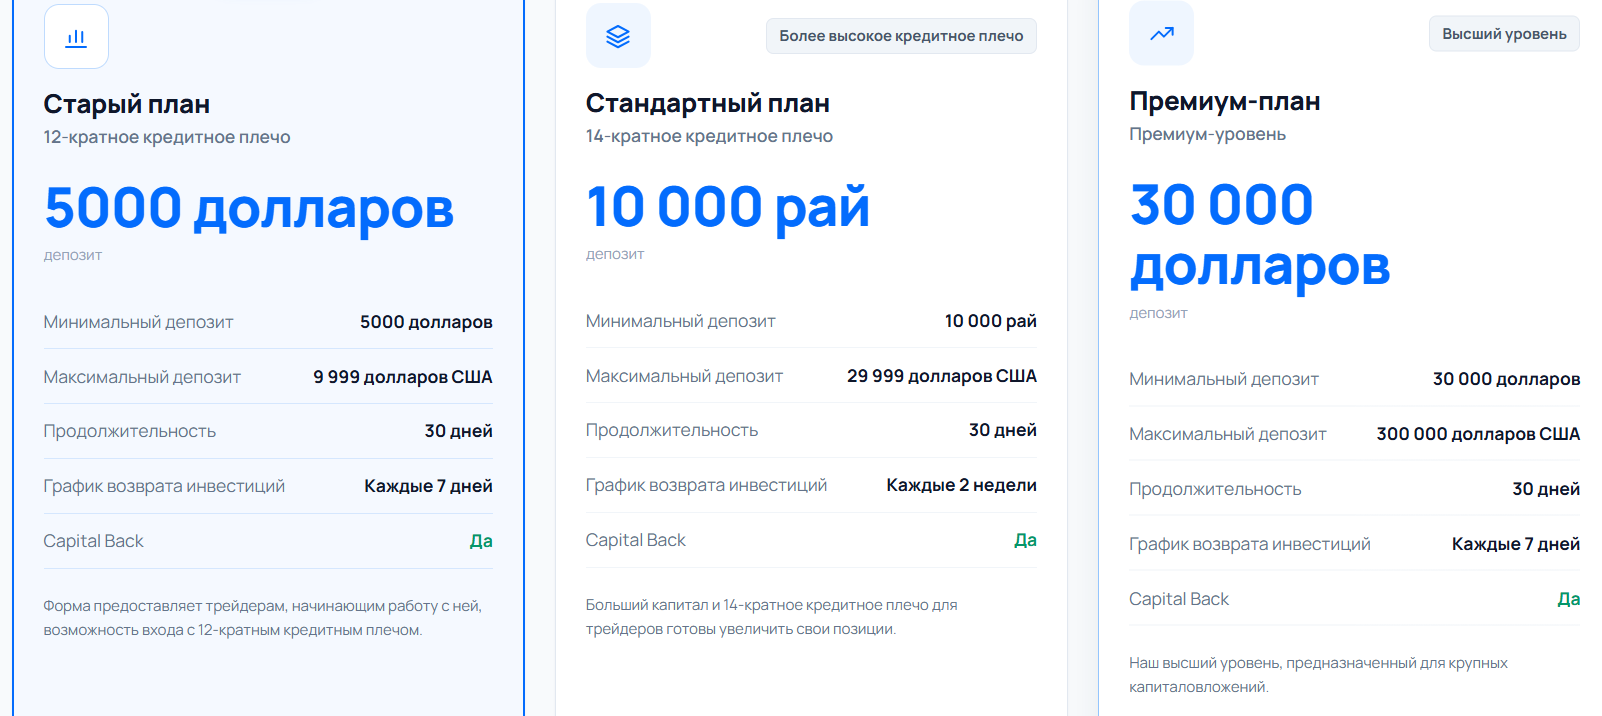Click 'Продолжительность' label in Премиум-план
This screenshot has height=716, width=1602.
click(1215, 489)
